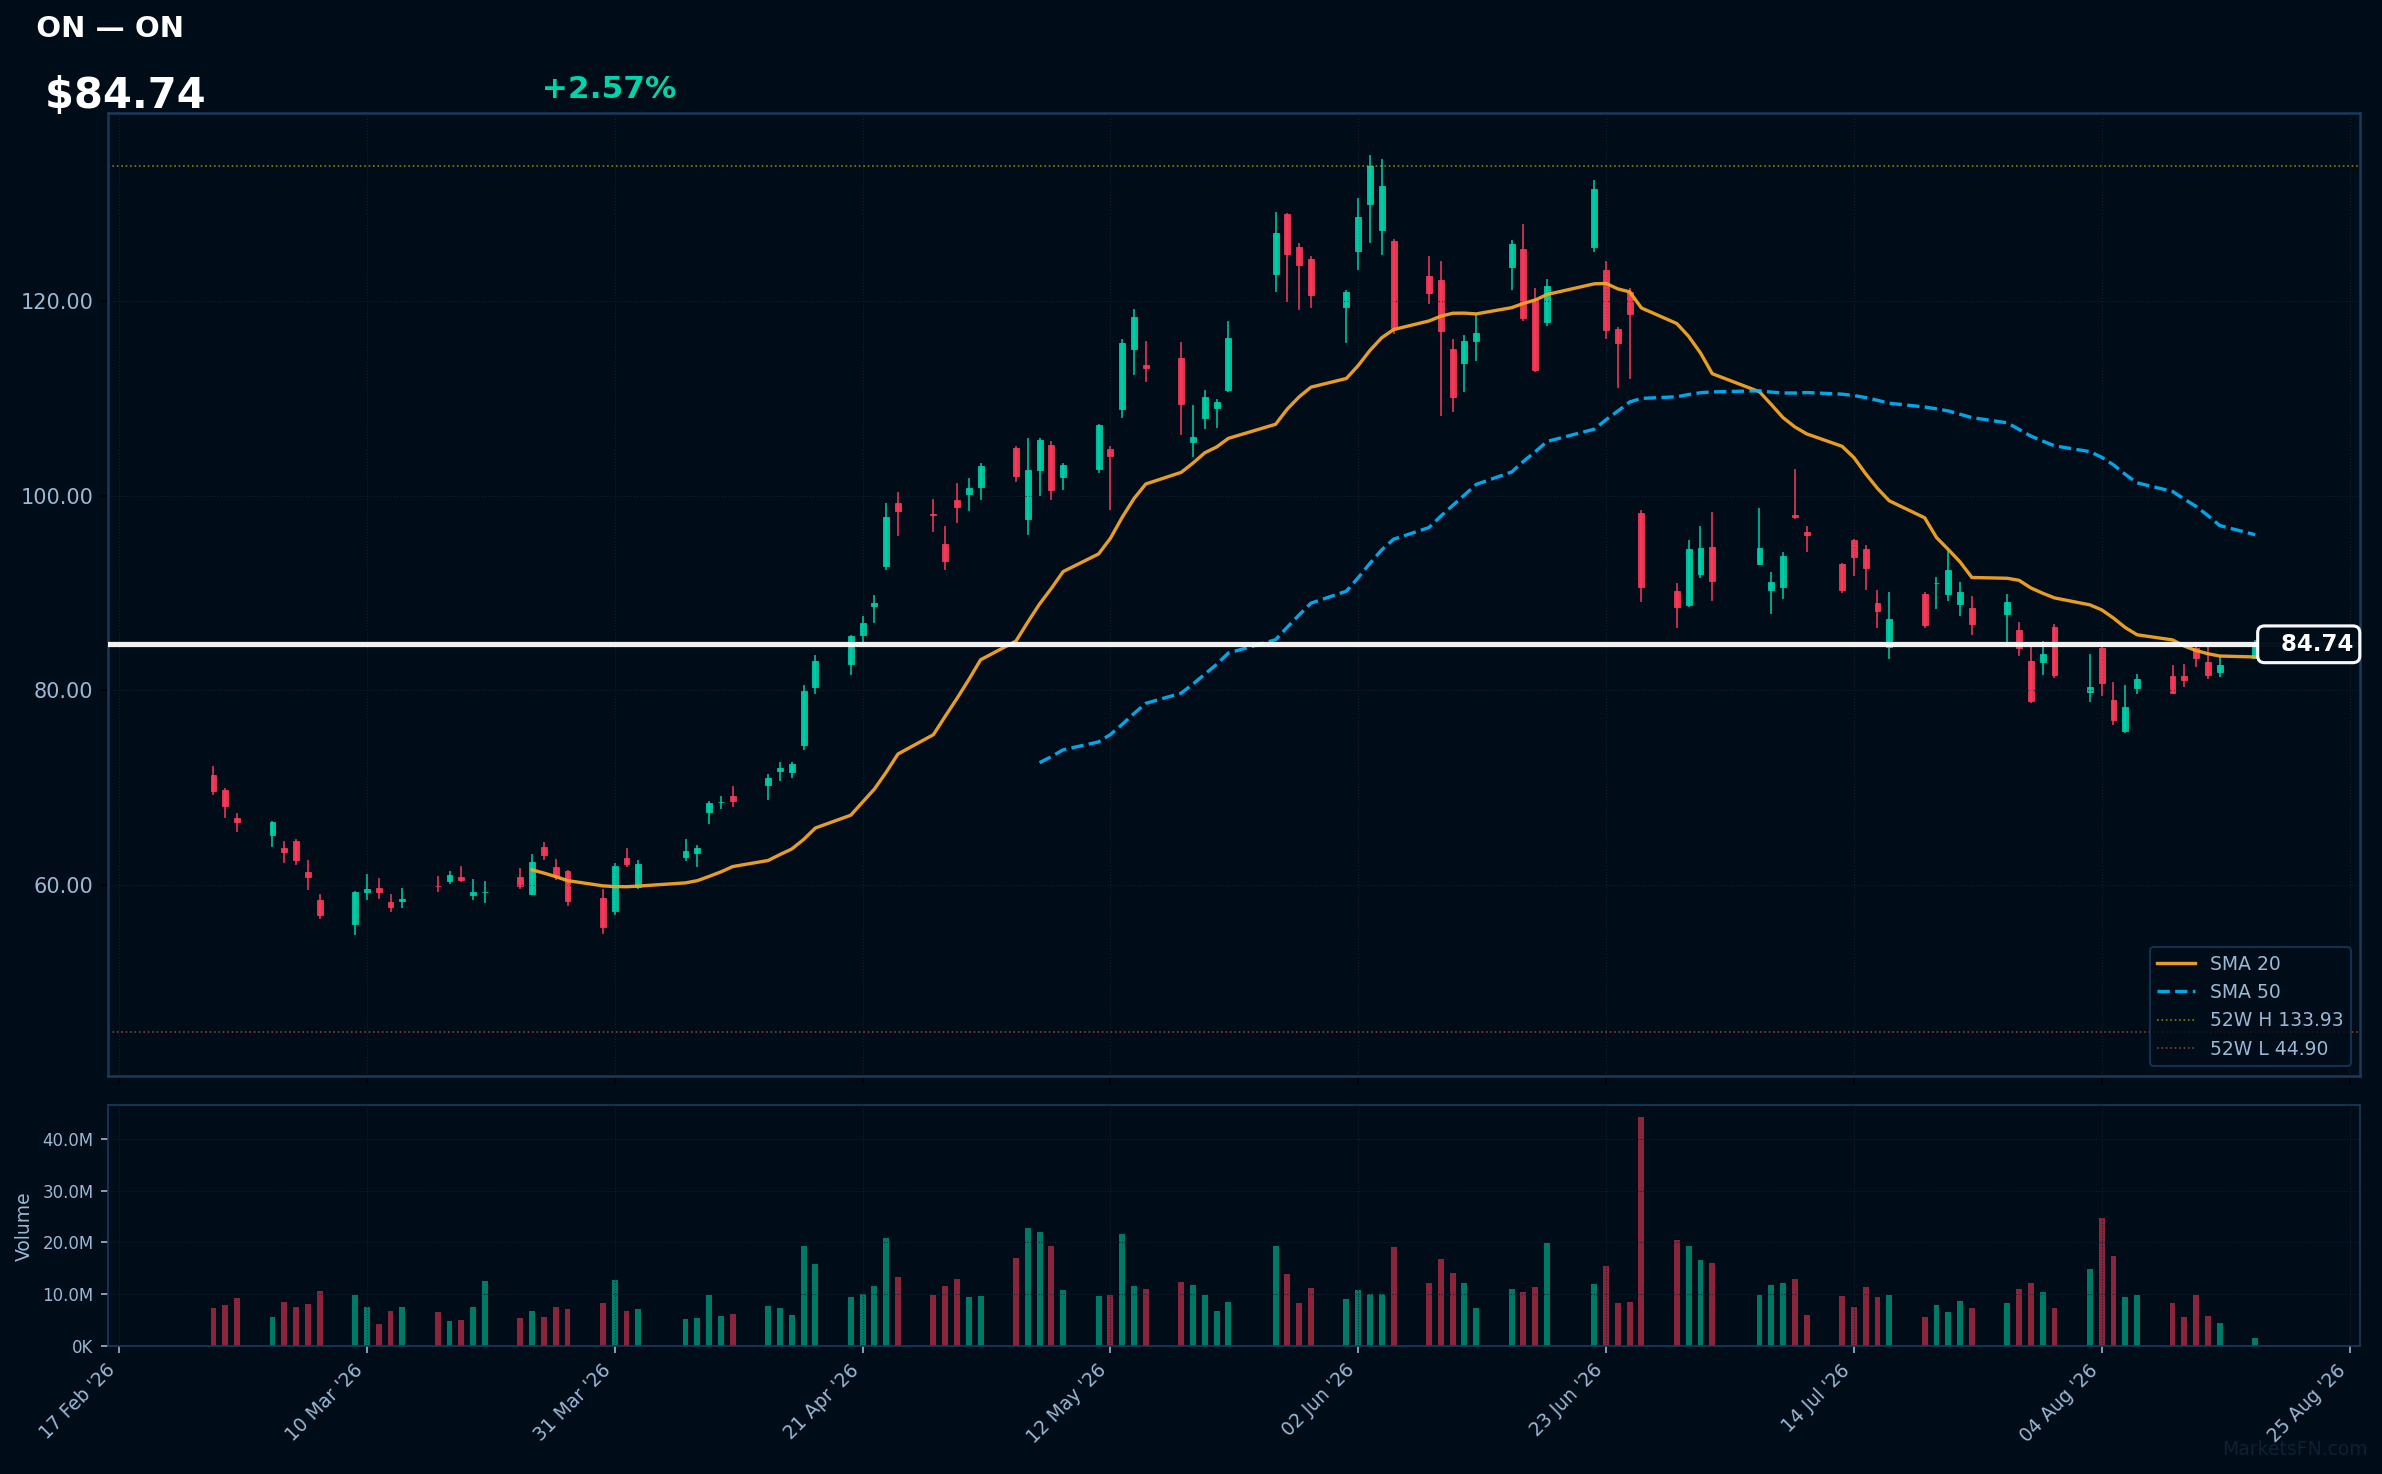Click the 10 Mar '26 date label
This screenshot has width=2382, height=1474.
(324, 1401)
